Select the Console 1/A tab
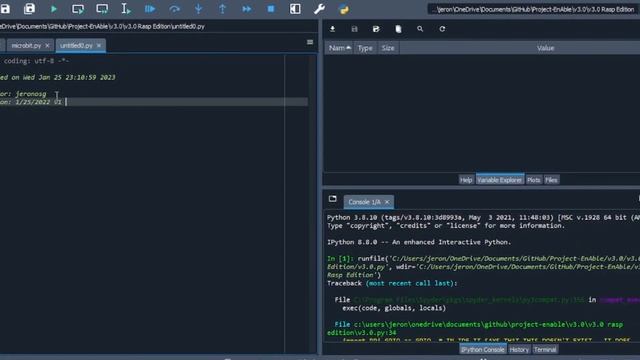 pyautogui.click(x=364, y=202)
